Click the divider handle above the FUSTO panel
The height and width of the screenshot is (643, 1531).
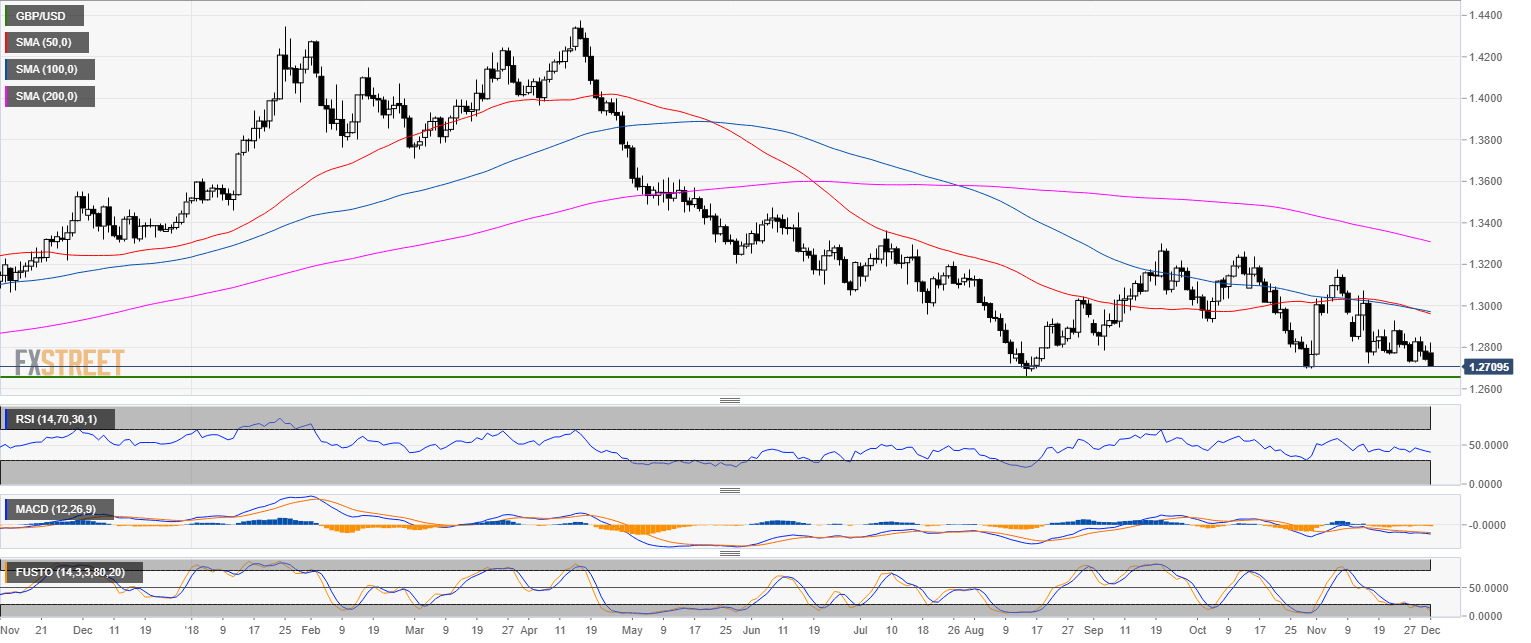pyautogui.click(x=729, y=551)
